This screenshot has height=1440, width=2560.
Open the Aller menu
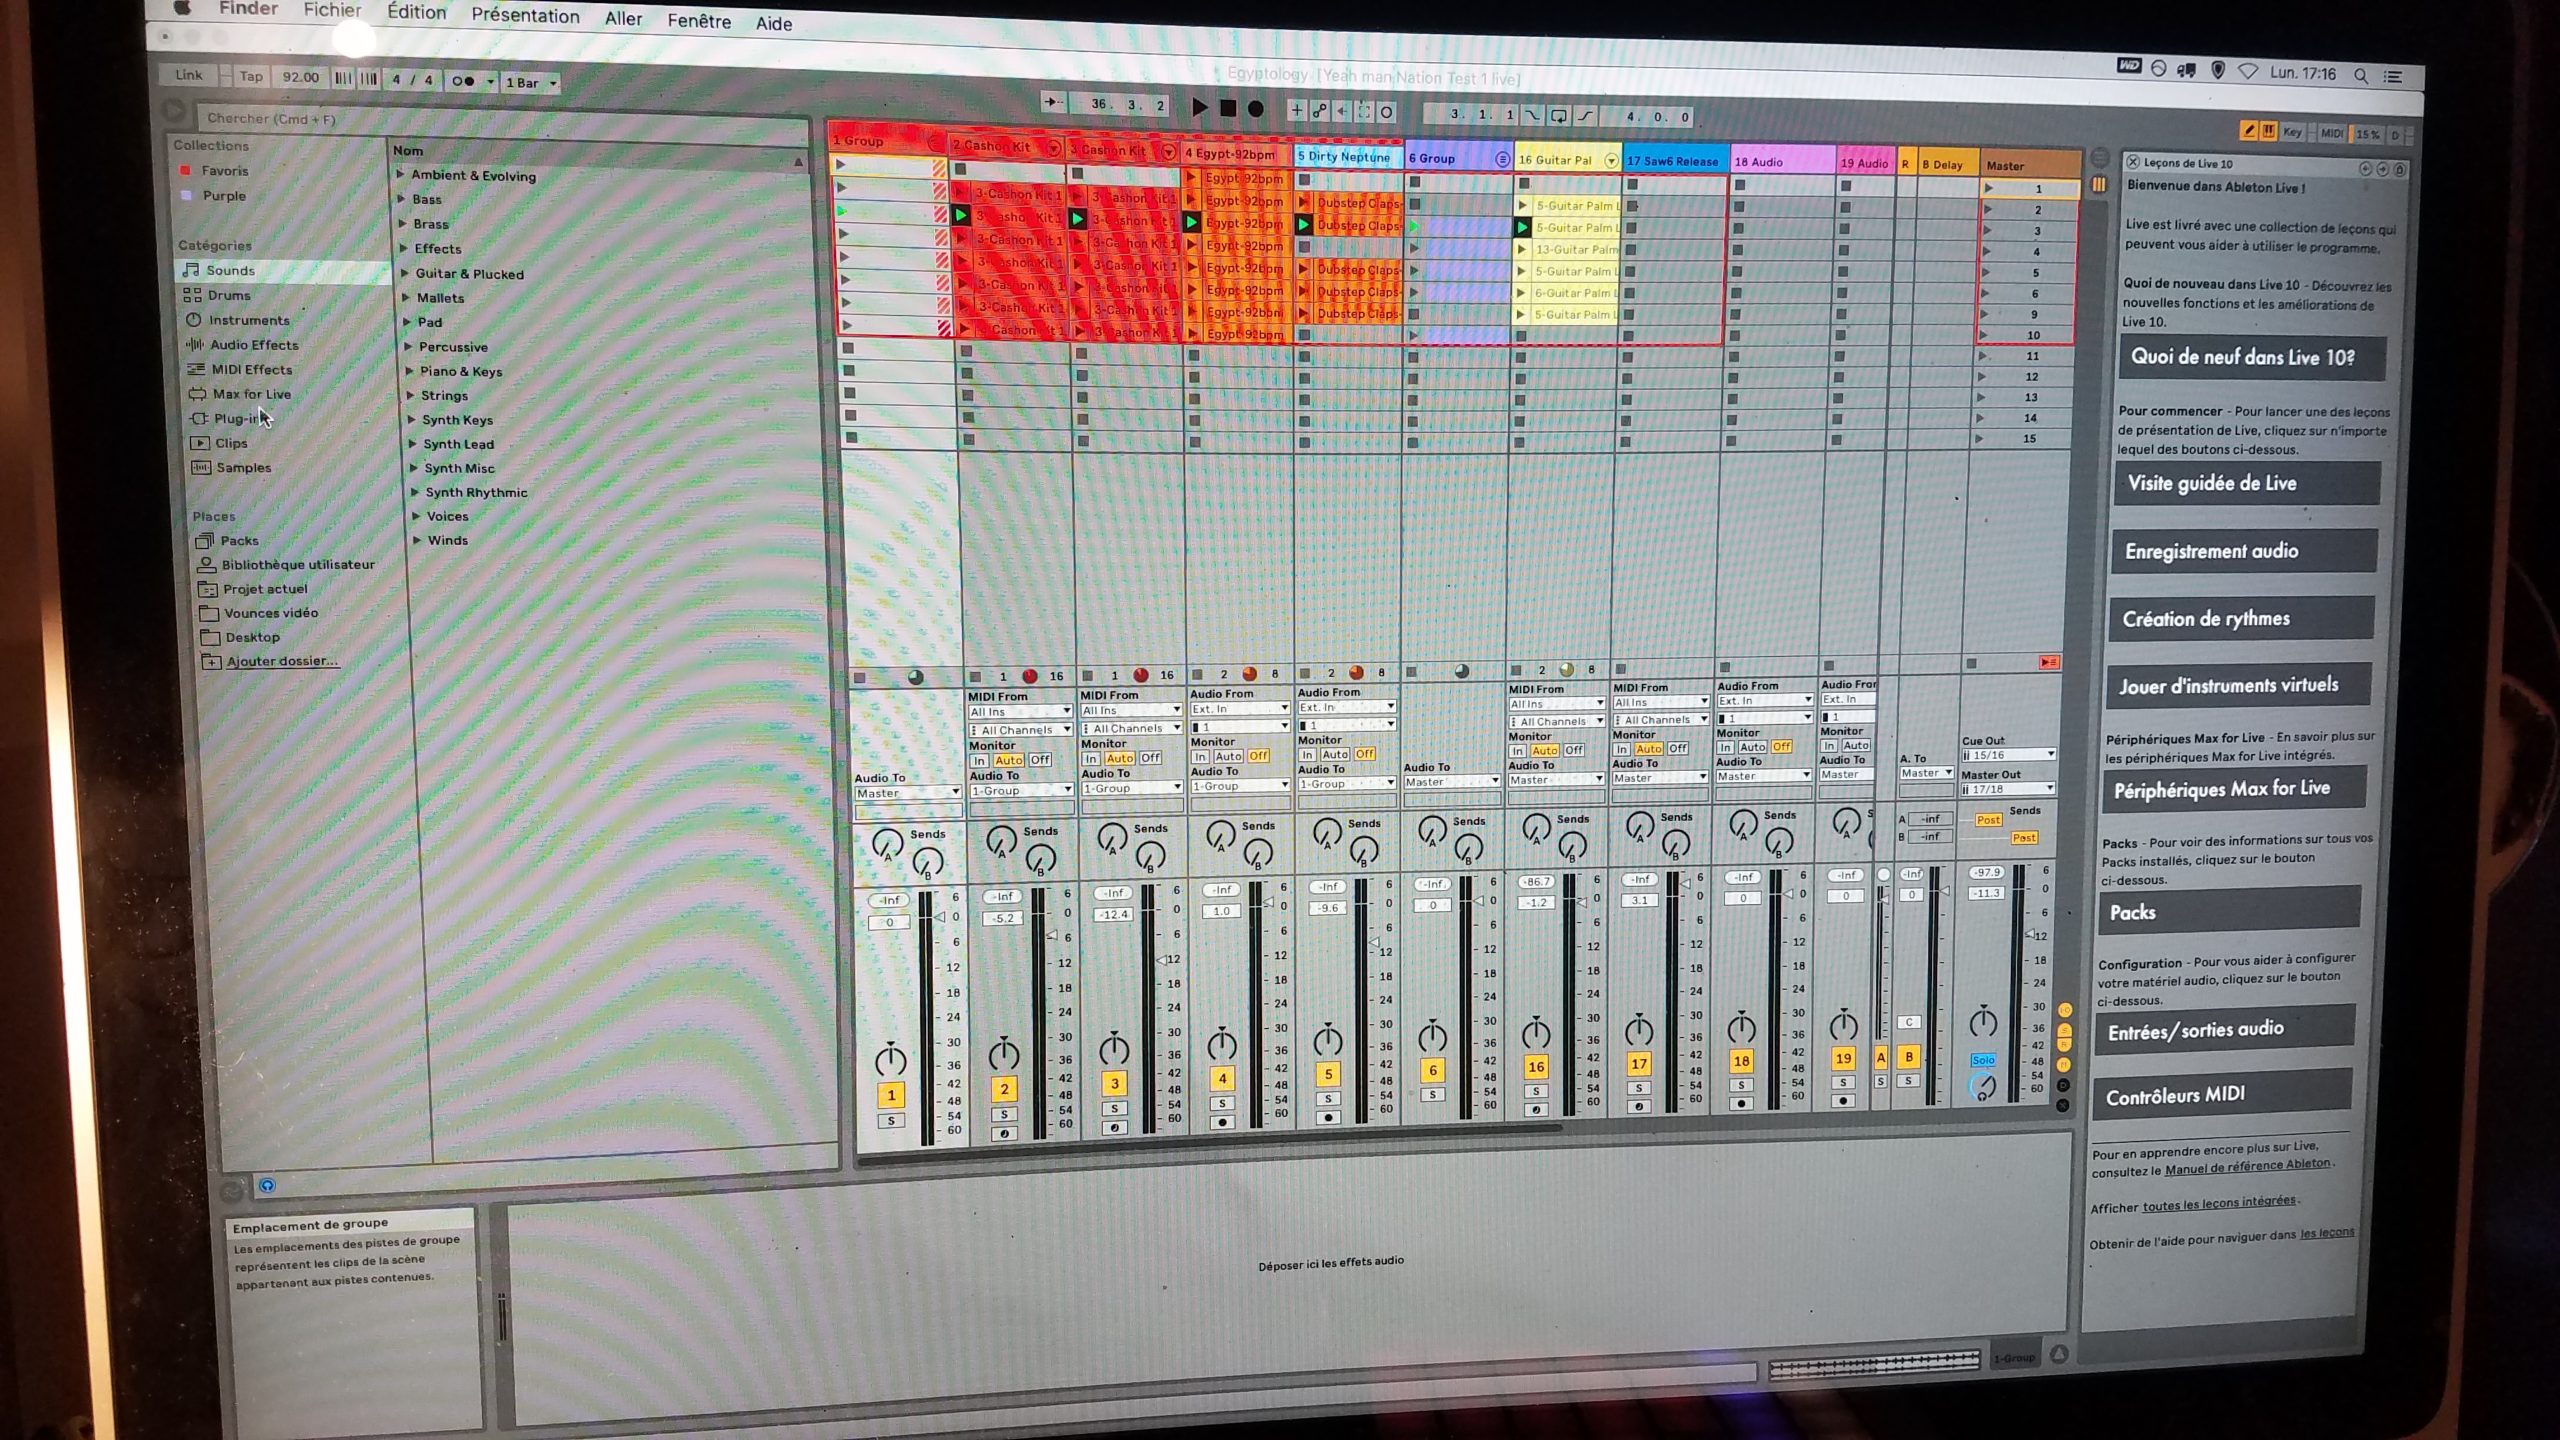click(623, 19)
